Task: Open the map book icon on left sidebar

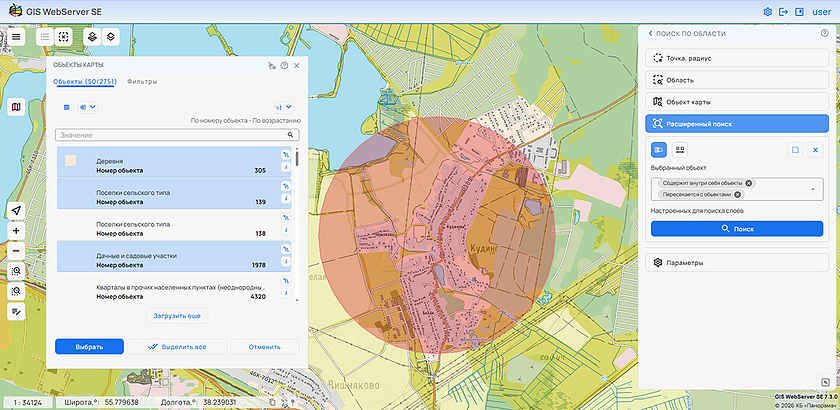Action: click(x=16, y=107)
